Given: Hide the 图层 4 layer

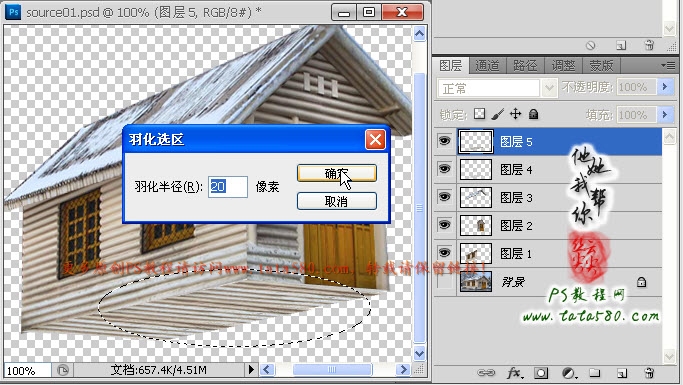Looking at the screenshot, I should 444,169.
